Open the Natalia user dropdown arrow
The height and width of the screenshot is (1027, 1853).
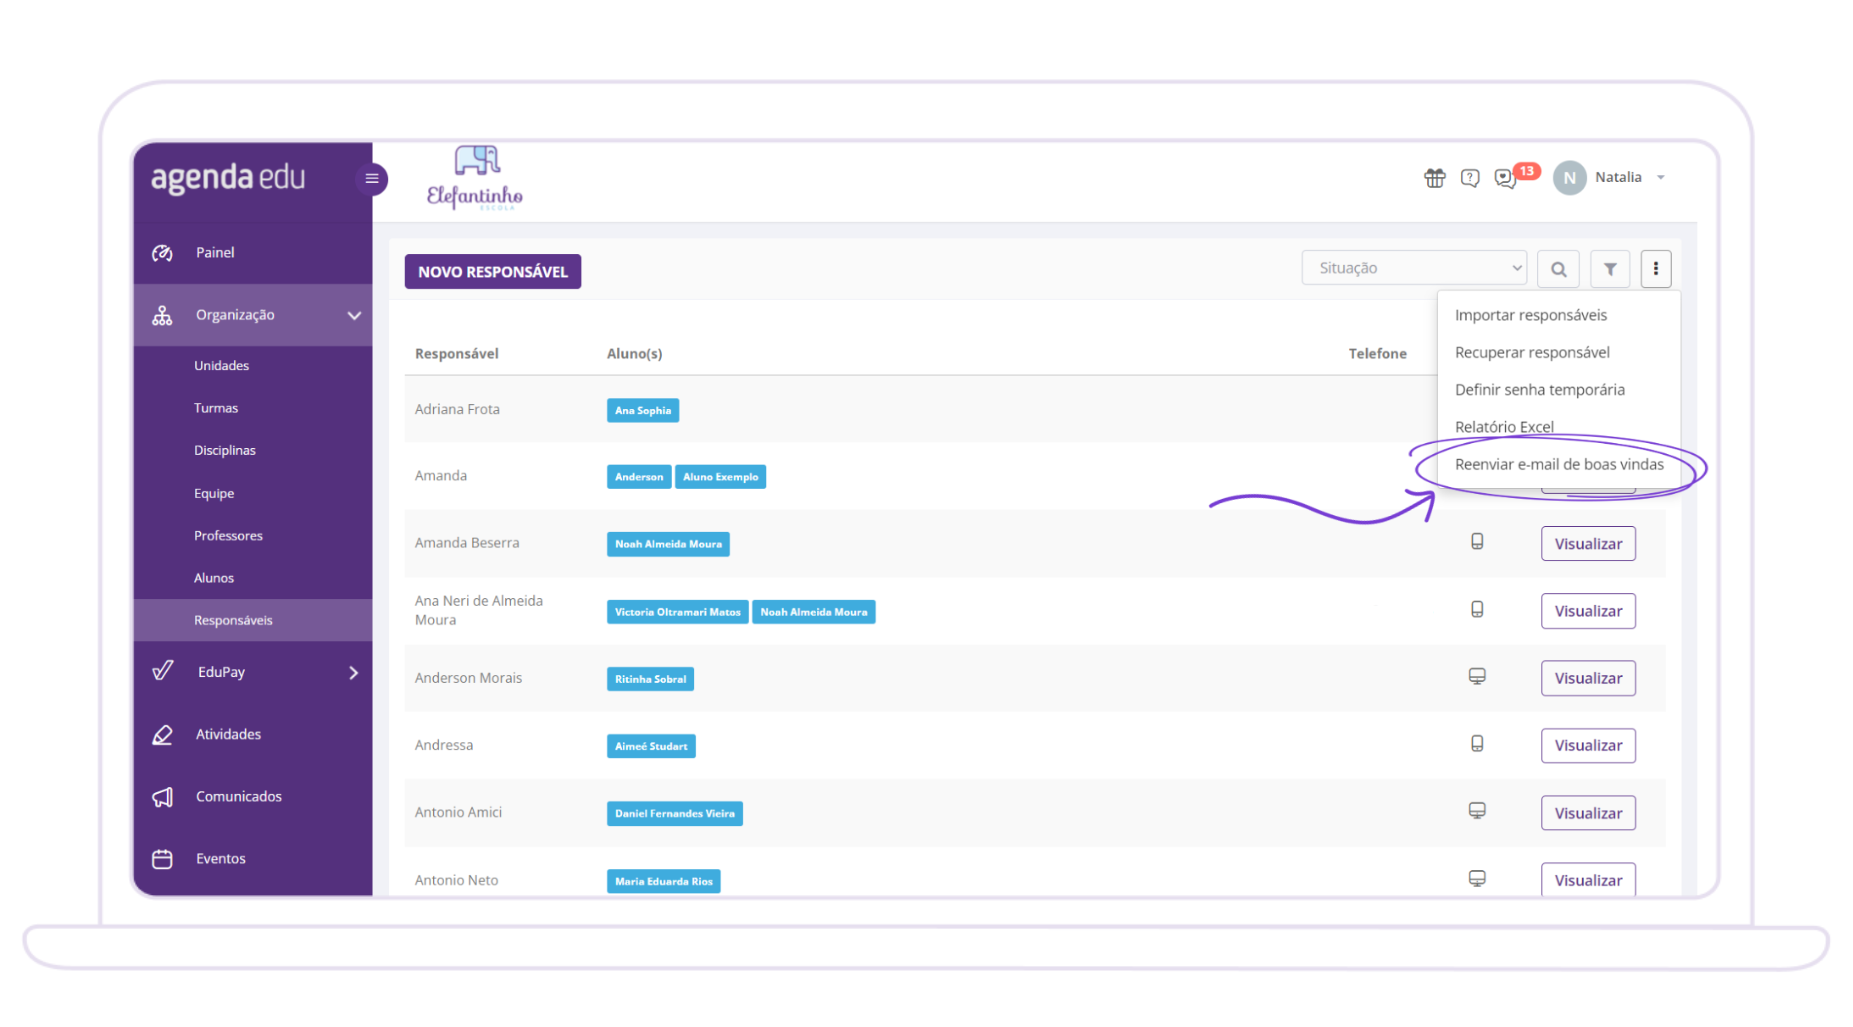point(1661,178)
